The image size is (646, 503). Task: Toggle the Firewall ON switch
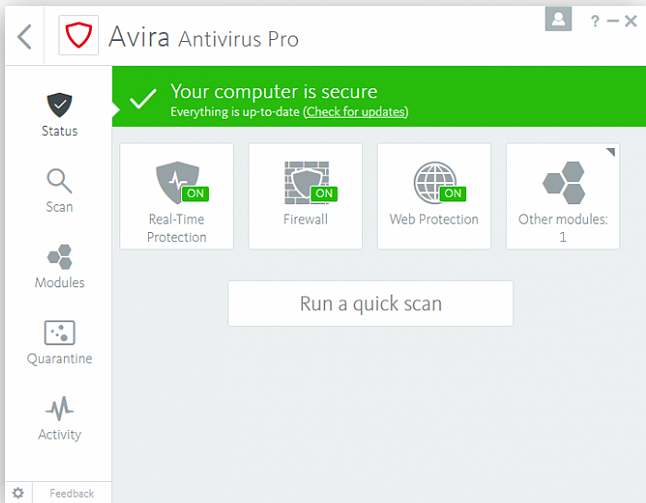(324, 193)
